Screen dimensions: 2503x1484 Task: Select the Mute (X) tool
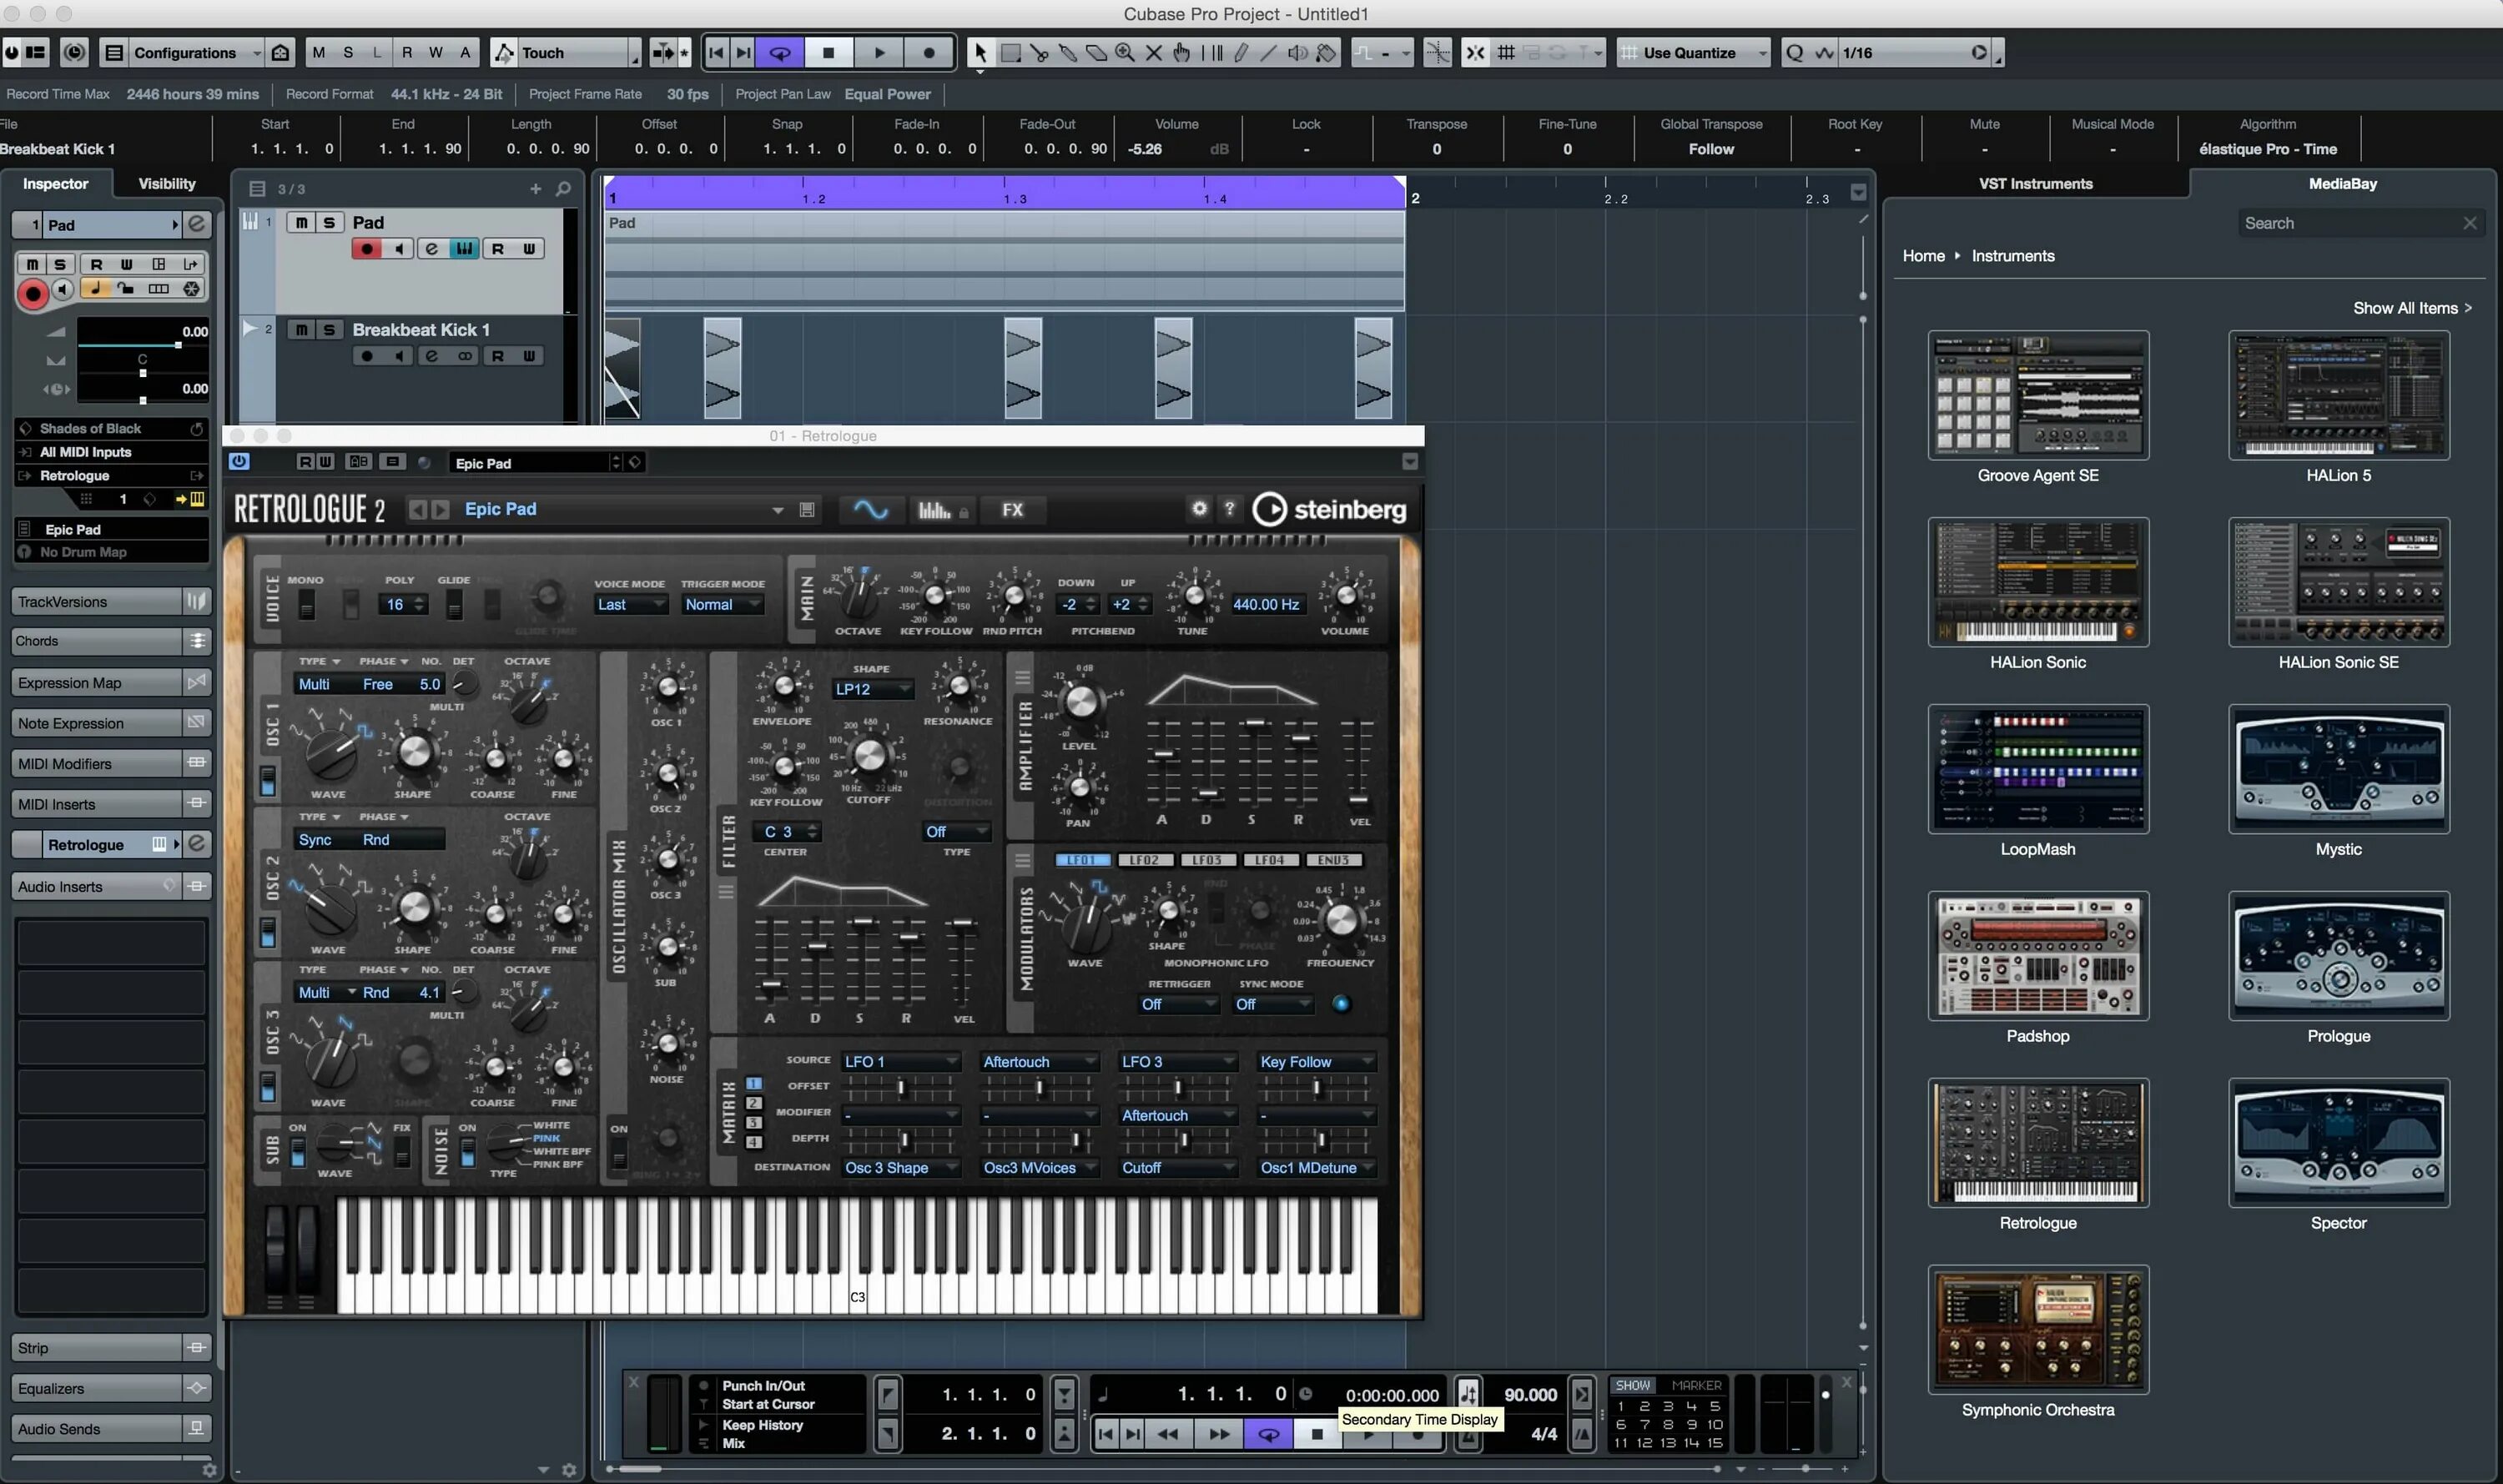1153,53
